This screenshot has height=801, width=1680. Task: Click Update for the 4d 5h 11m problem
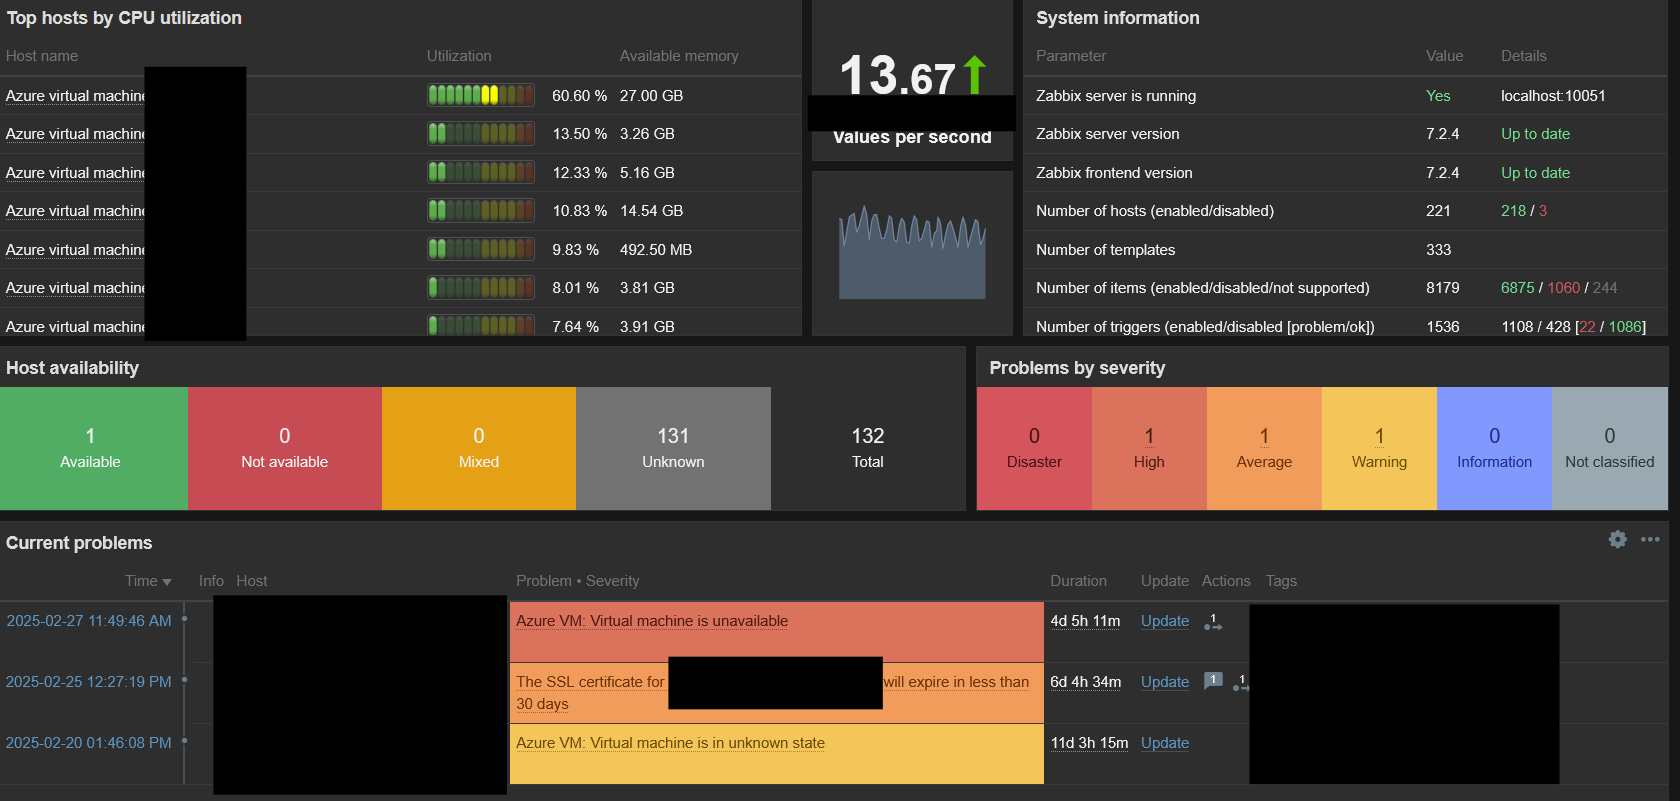pos(1165,621)
